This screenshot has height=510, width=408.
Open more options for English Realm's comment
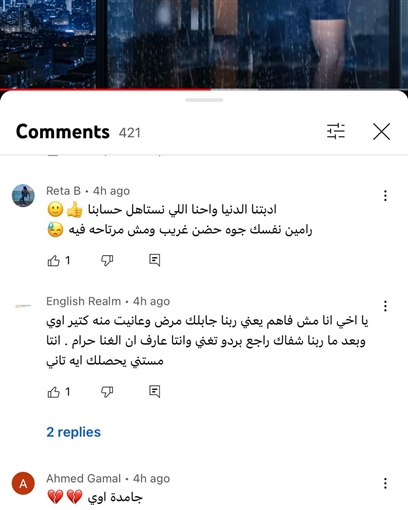(x=385, y=306)
